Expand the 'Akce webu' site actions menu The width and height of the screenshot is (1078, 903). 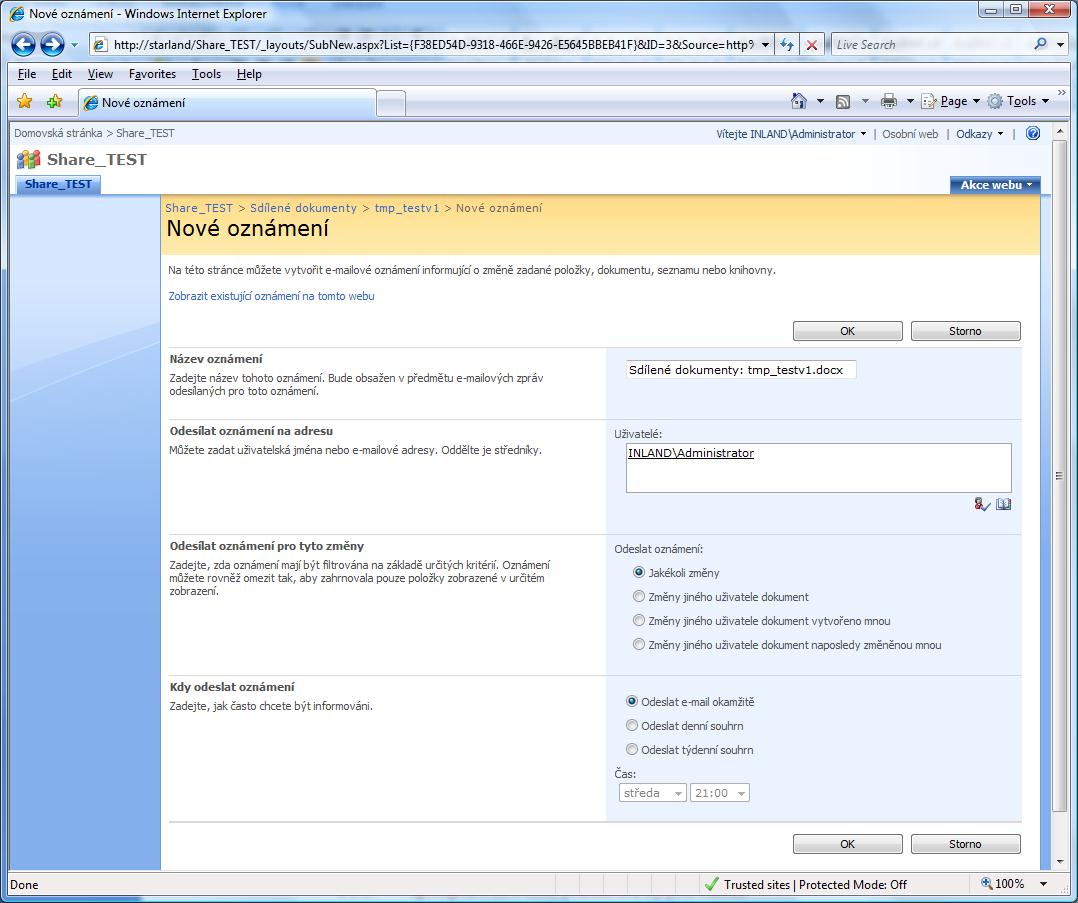[x=995, y=185]
